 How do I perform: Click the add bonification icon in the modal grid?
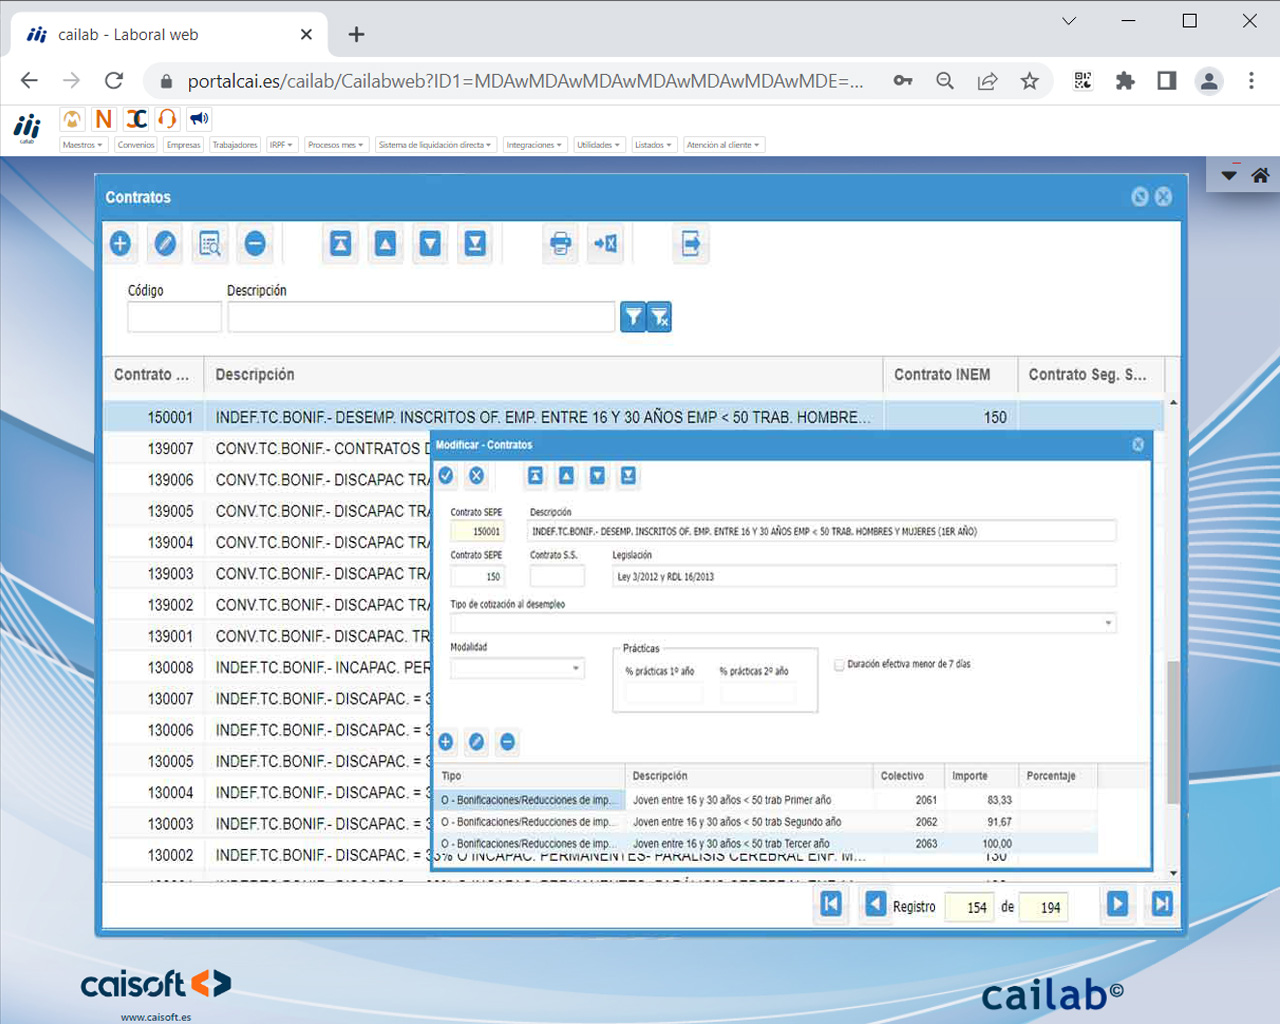coord(446,742)
